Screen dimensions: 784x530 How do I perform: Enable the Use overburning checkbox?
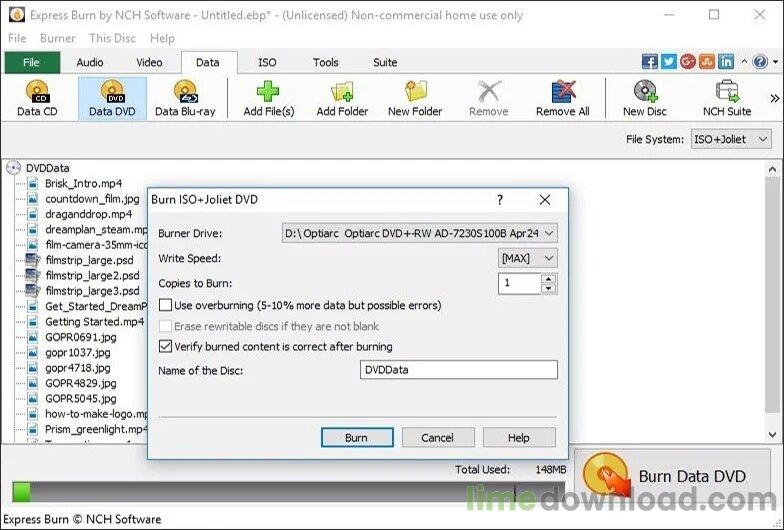pyautogui.click(x=166, y=305)
